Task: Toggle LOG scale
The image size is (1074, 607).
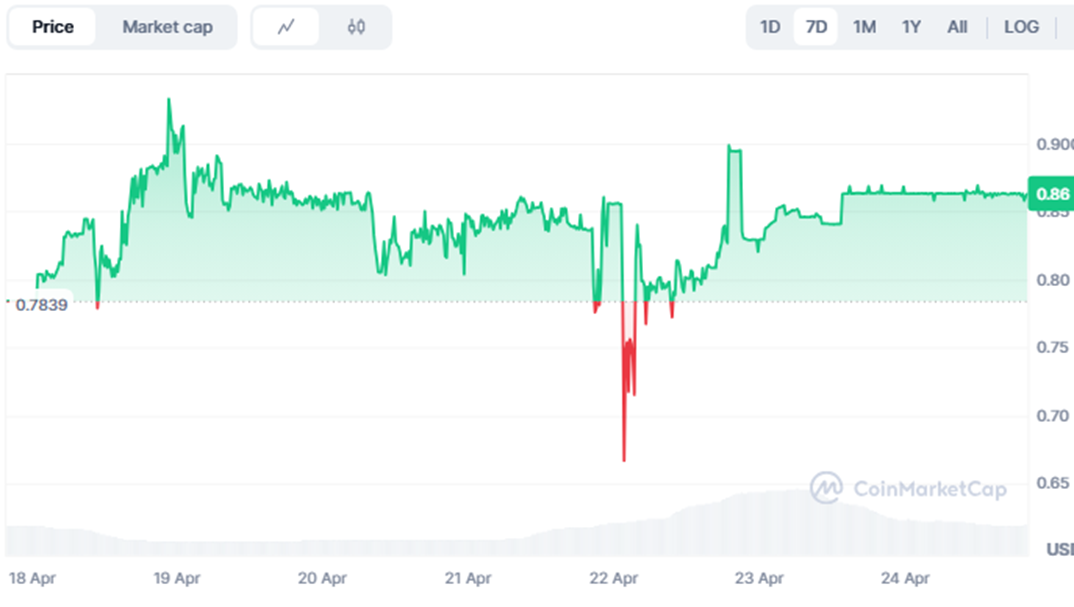Action: 1021,27
